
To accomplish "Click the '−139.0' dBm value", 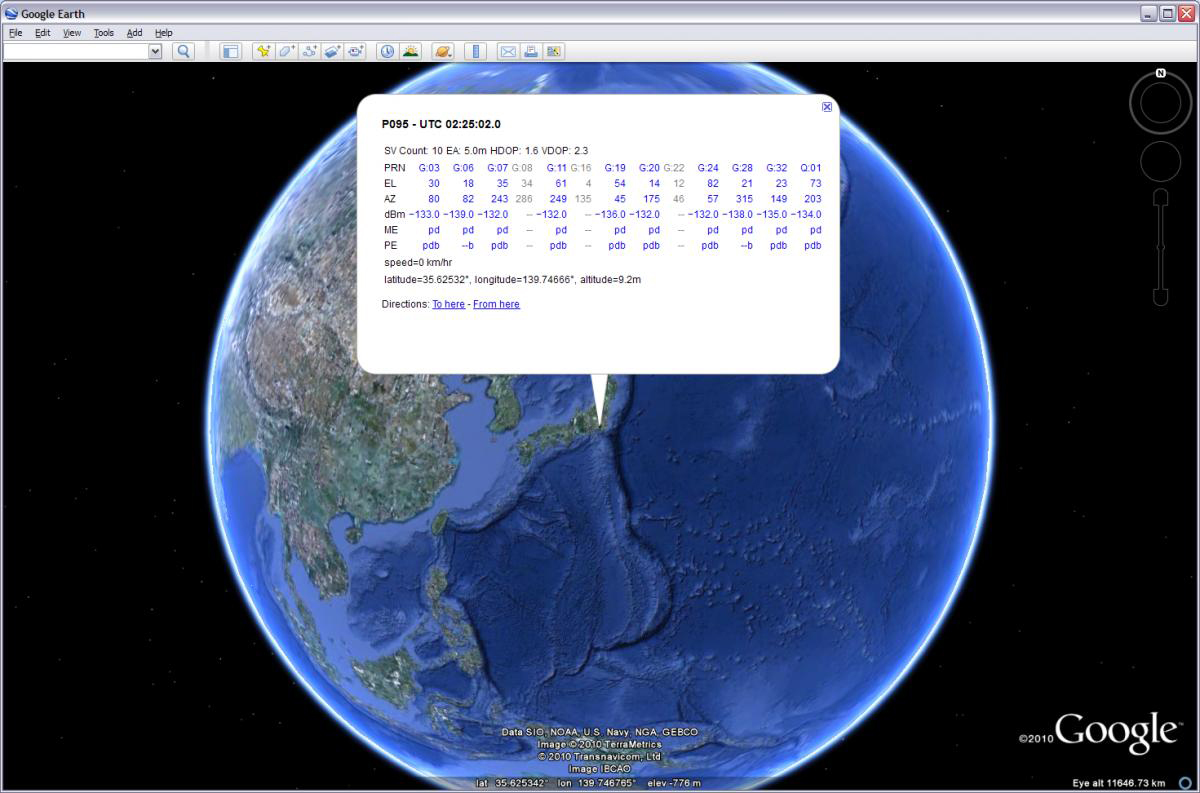I will pos(458,214).
